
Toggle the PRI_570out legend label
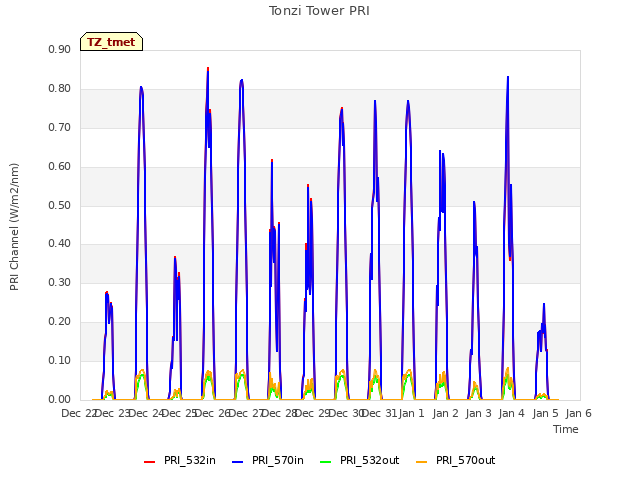[x=465, y=460]
